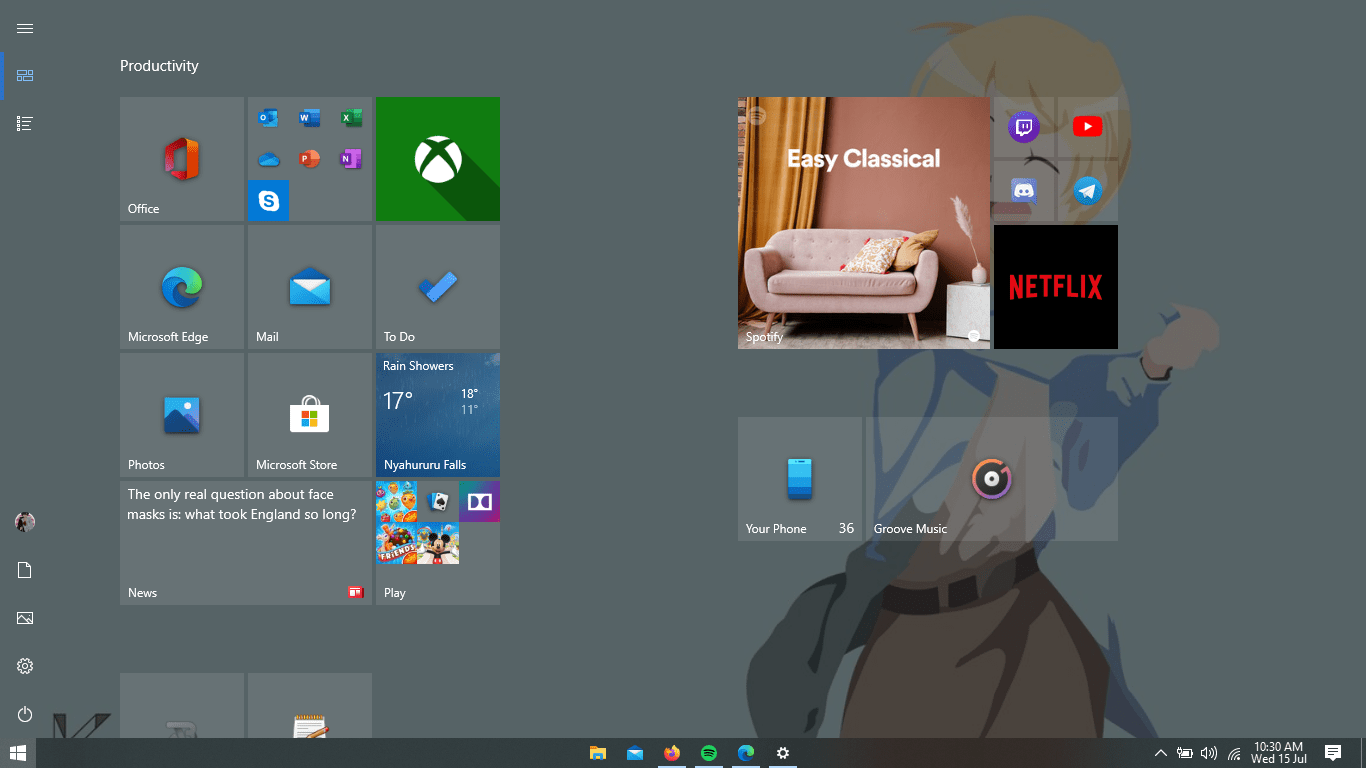
Task: Open the Wi-Fi network tray icon
Action: click(1234, 753)
